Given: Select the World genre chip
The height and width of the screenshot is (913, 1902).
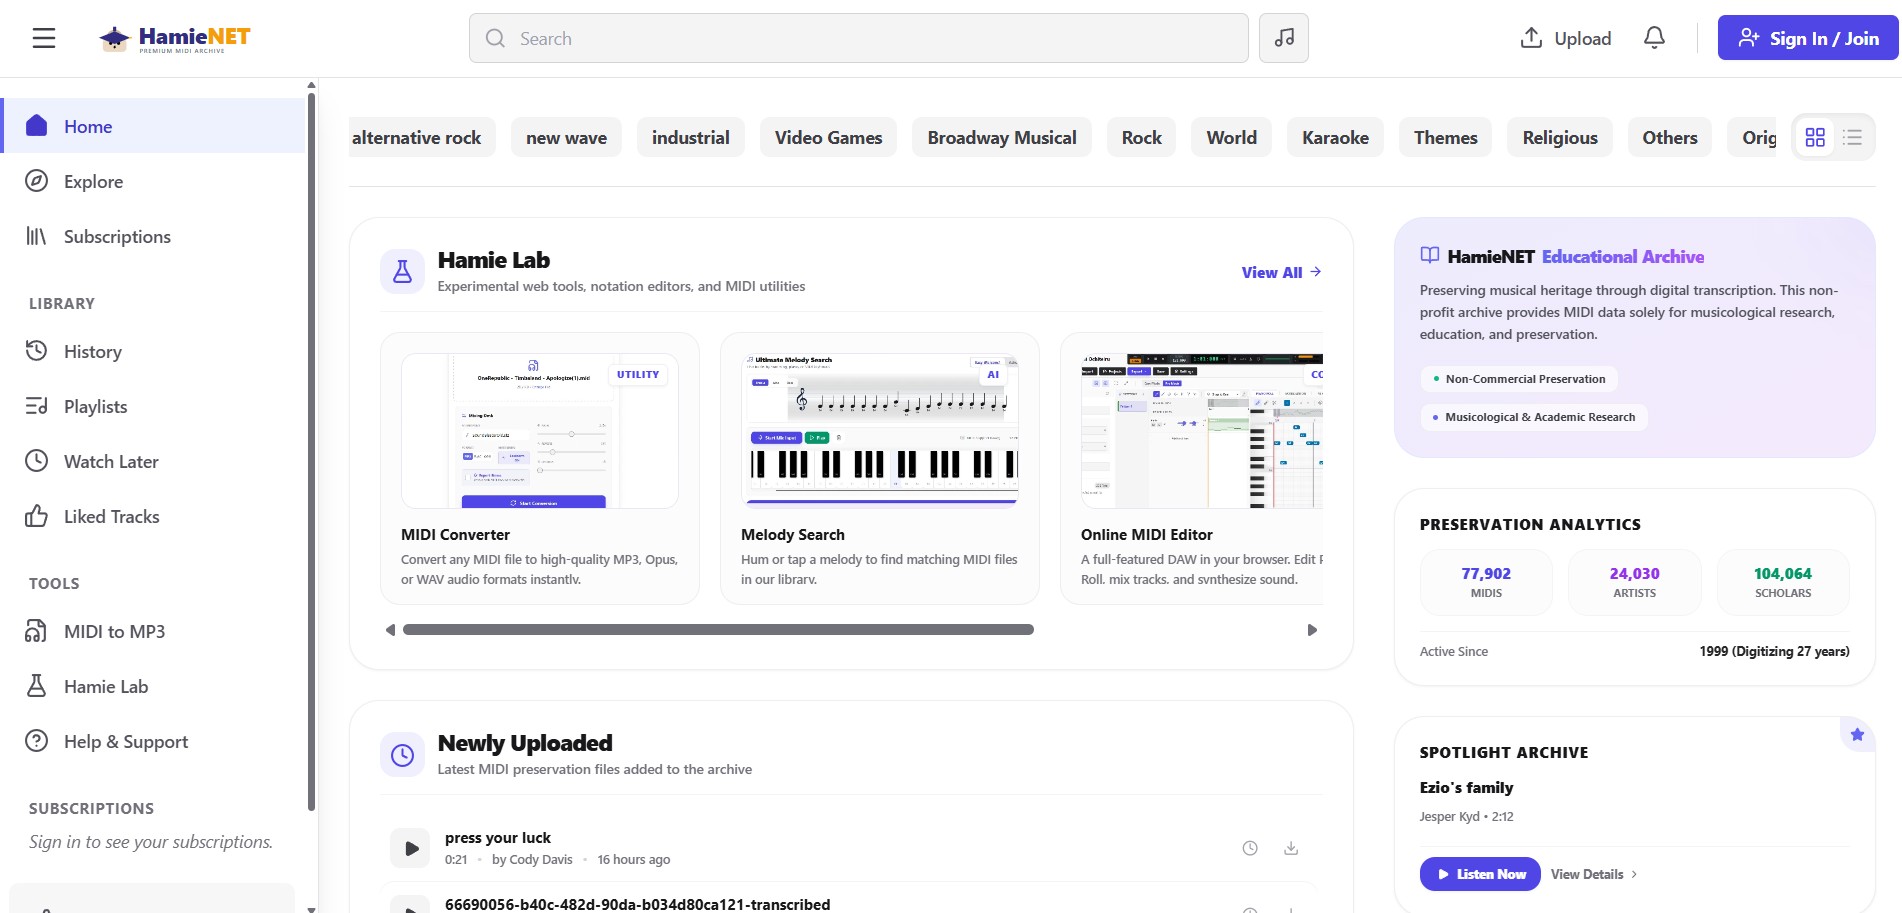Looking at the screenshot, I should pos(1231,138).
